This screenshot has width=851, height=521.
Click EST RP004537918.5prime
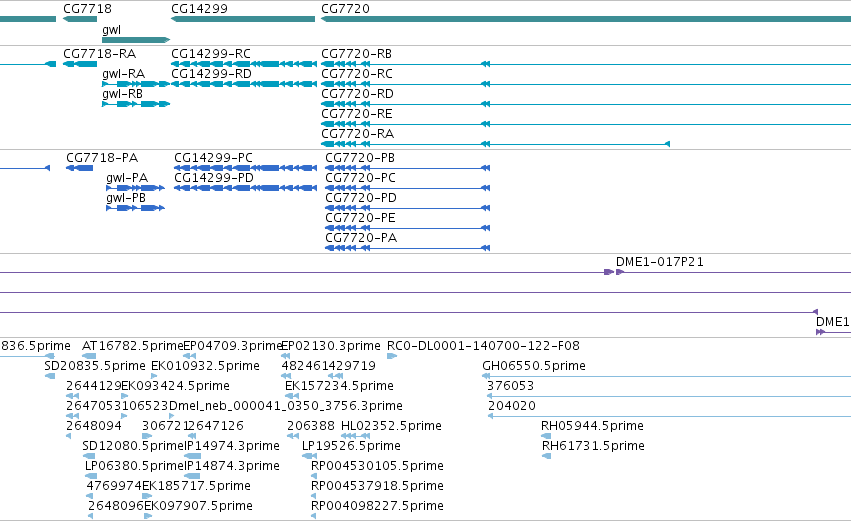point(377,486)
